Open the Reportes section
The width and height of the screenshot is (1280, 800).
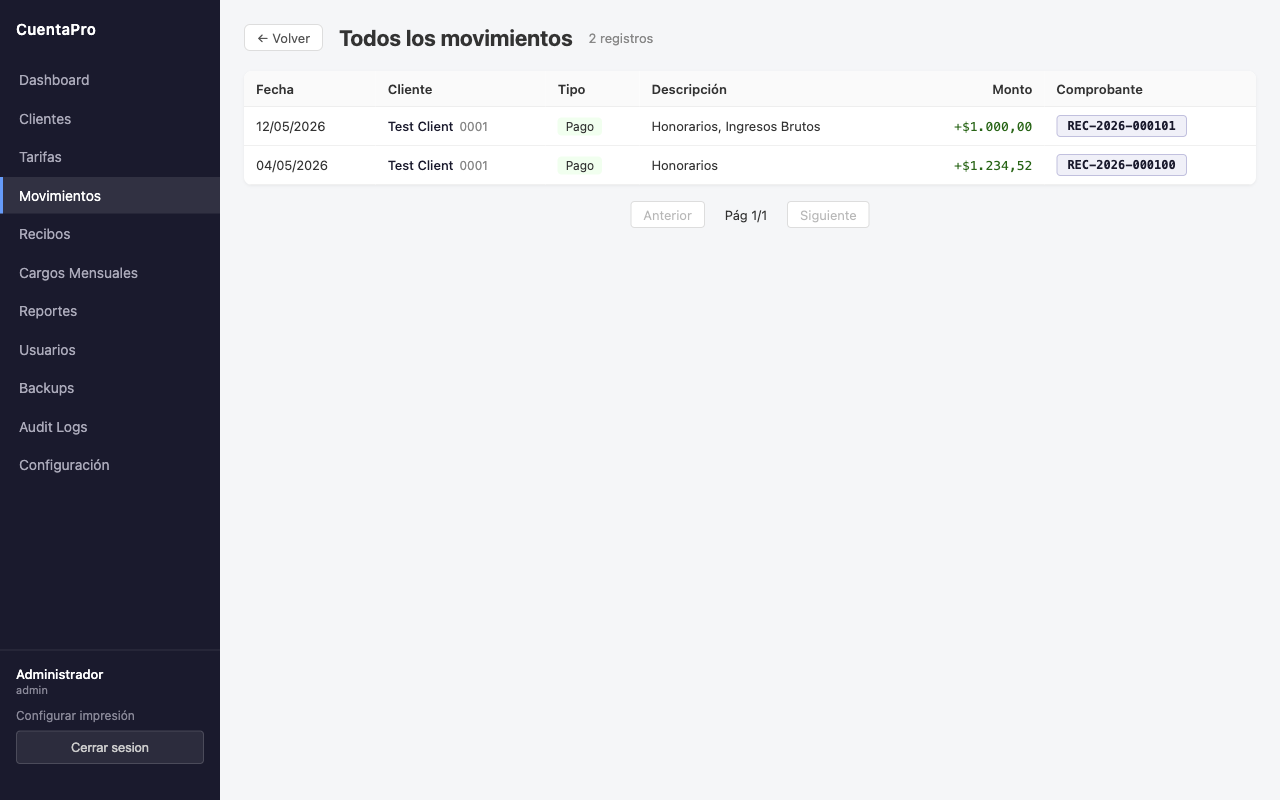pyautogui.click(x=110, y=311)
